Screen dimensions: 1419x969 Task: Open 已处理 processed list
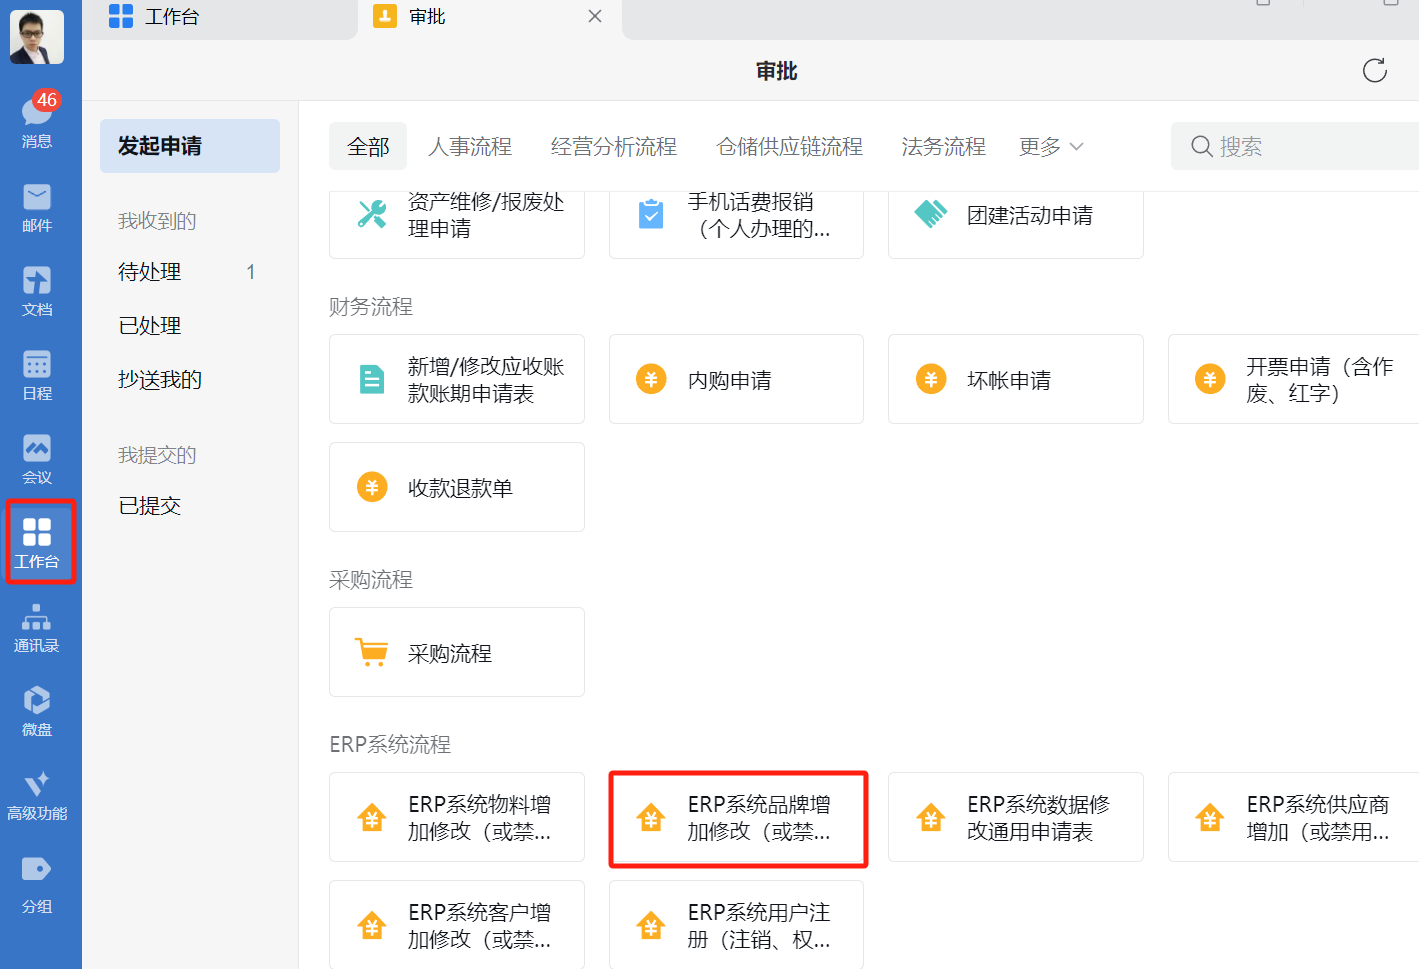point(190,326)
